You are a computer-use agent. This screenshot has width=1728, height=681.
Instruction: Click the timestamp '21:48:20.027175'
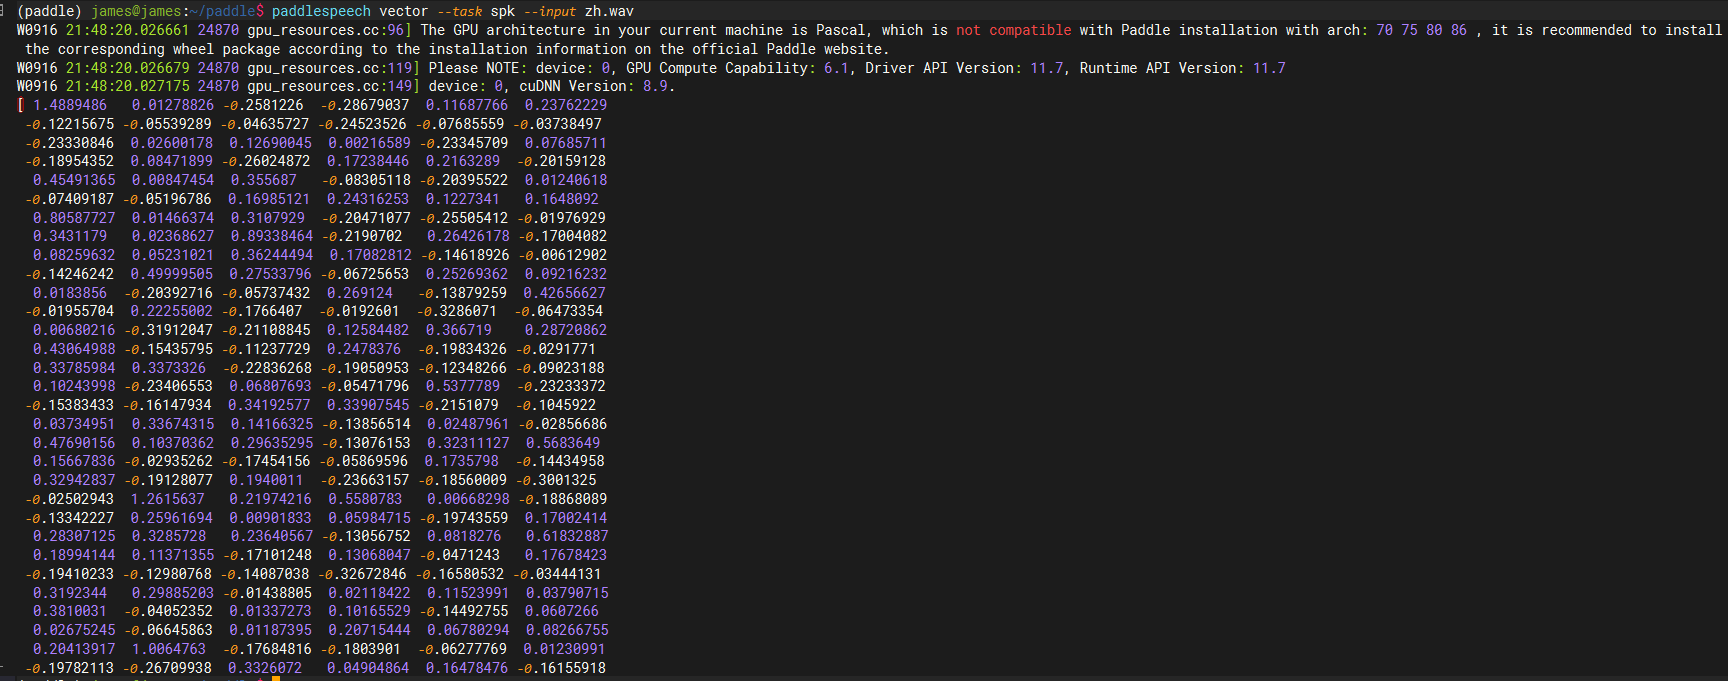click(127, 86)
